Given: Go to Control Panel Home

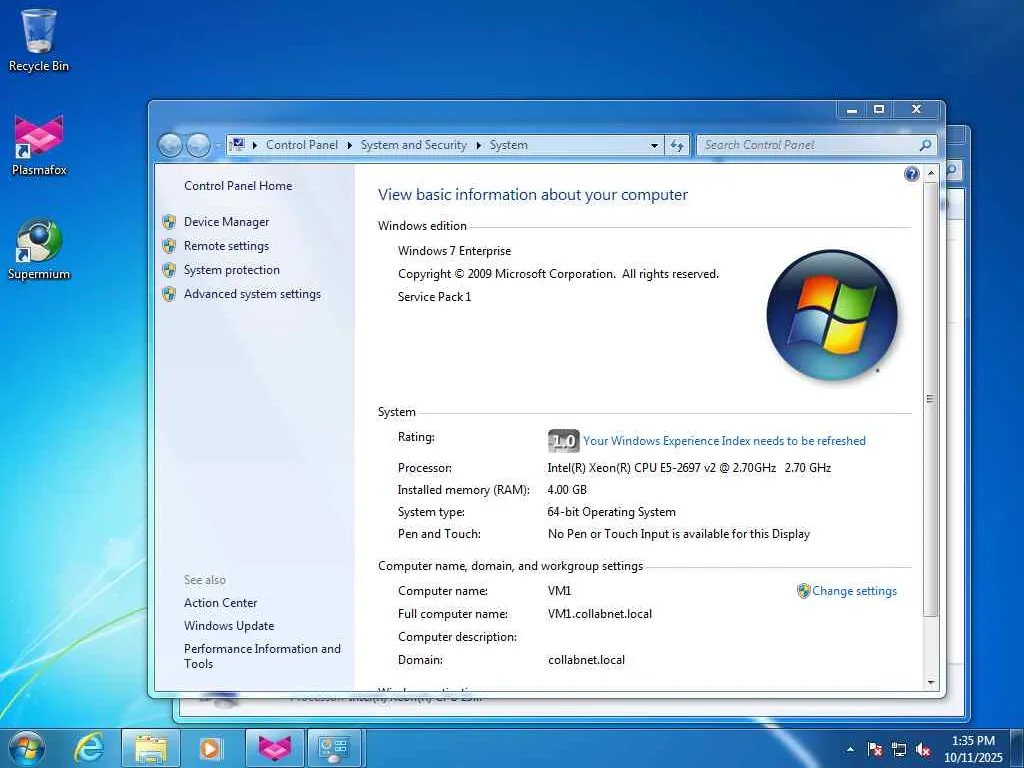Looking at the screenshot, I should [x=238, y=186].
